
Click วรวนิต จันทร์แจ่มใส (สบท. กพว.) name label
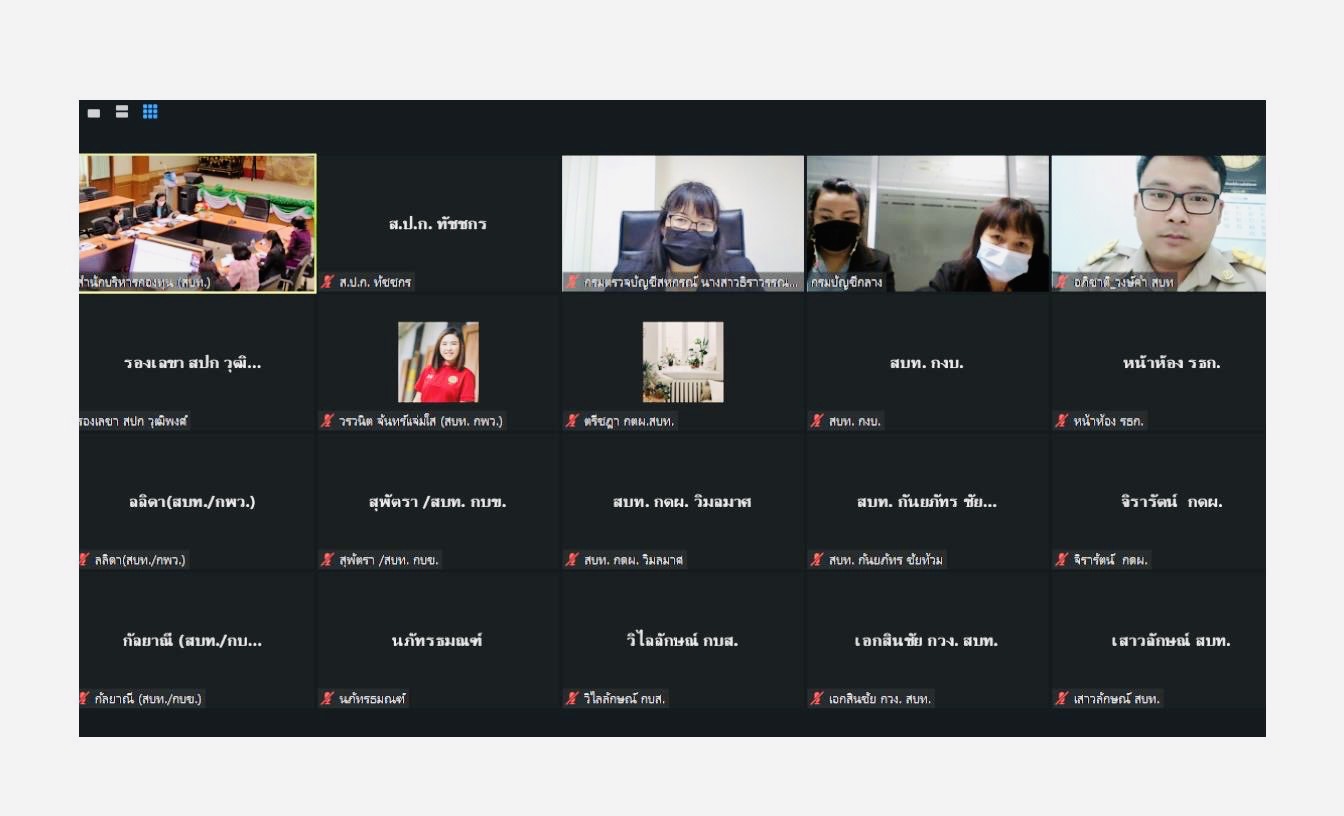(x=421, y=421)
